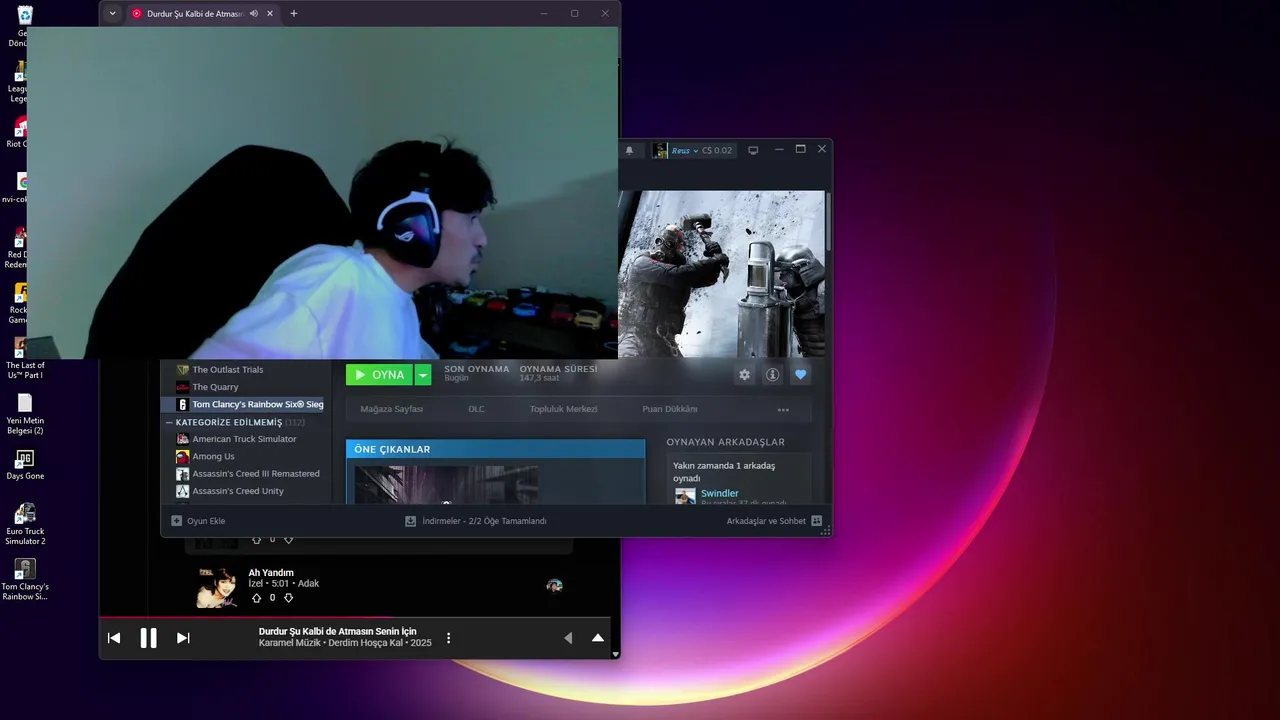Skip to the next track
Screen dimensions: 1280x720
(183, 638)
